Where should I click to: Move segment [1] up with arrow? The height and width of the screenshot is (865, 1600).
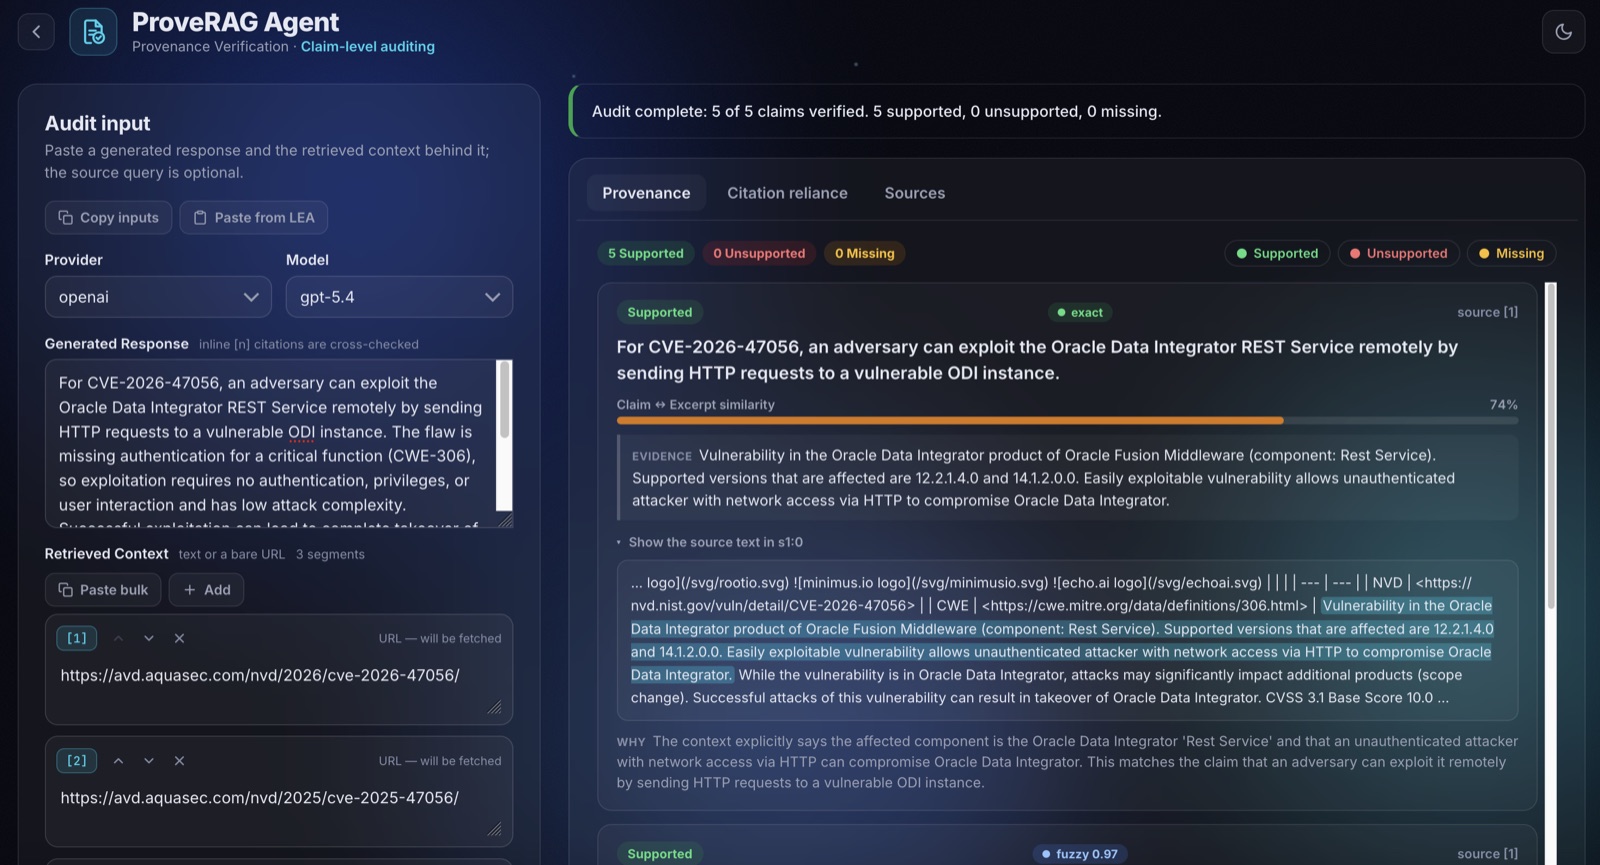pyautogui.click(x=118, y=638)
